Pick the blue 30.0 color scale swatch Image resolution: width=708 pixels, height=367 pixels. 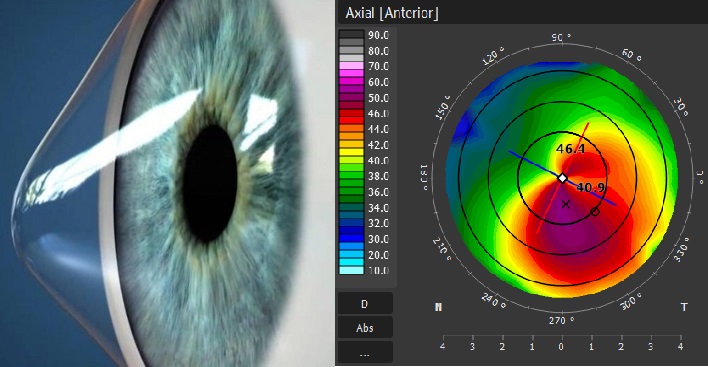351,239
